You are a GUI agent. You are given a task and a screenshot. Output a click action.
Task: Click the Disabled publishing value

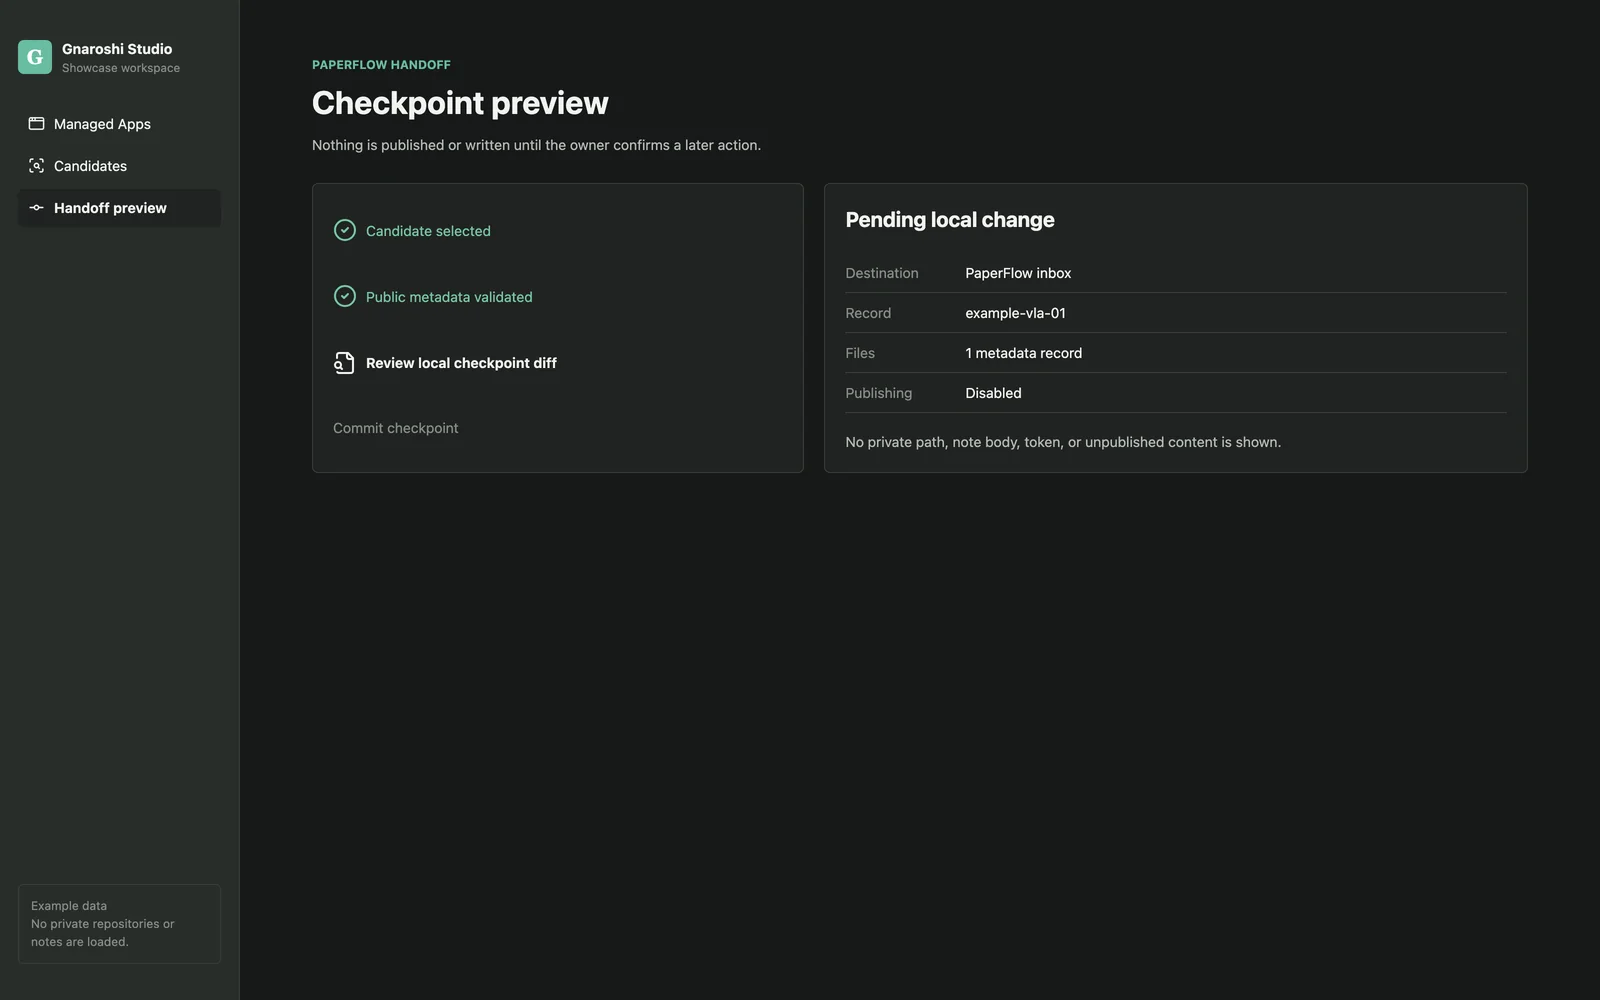coord(993,393)
